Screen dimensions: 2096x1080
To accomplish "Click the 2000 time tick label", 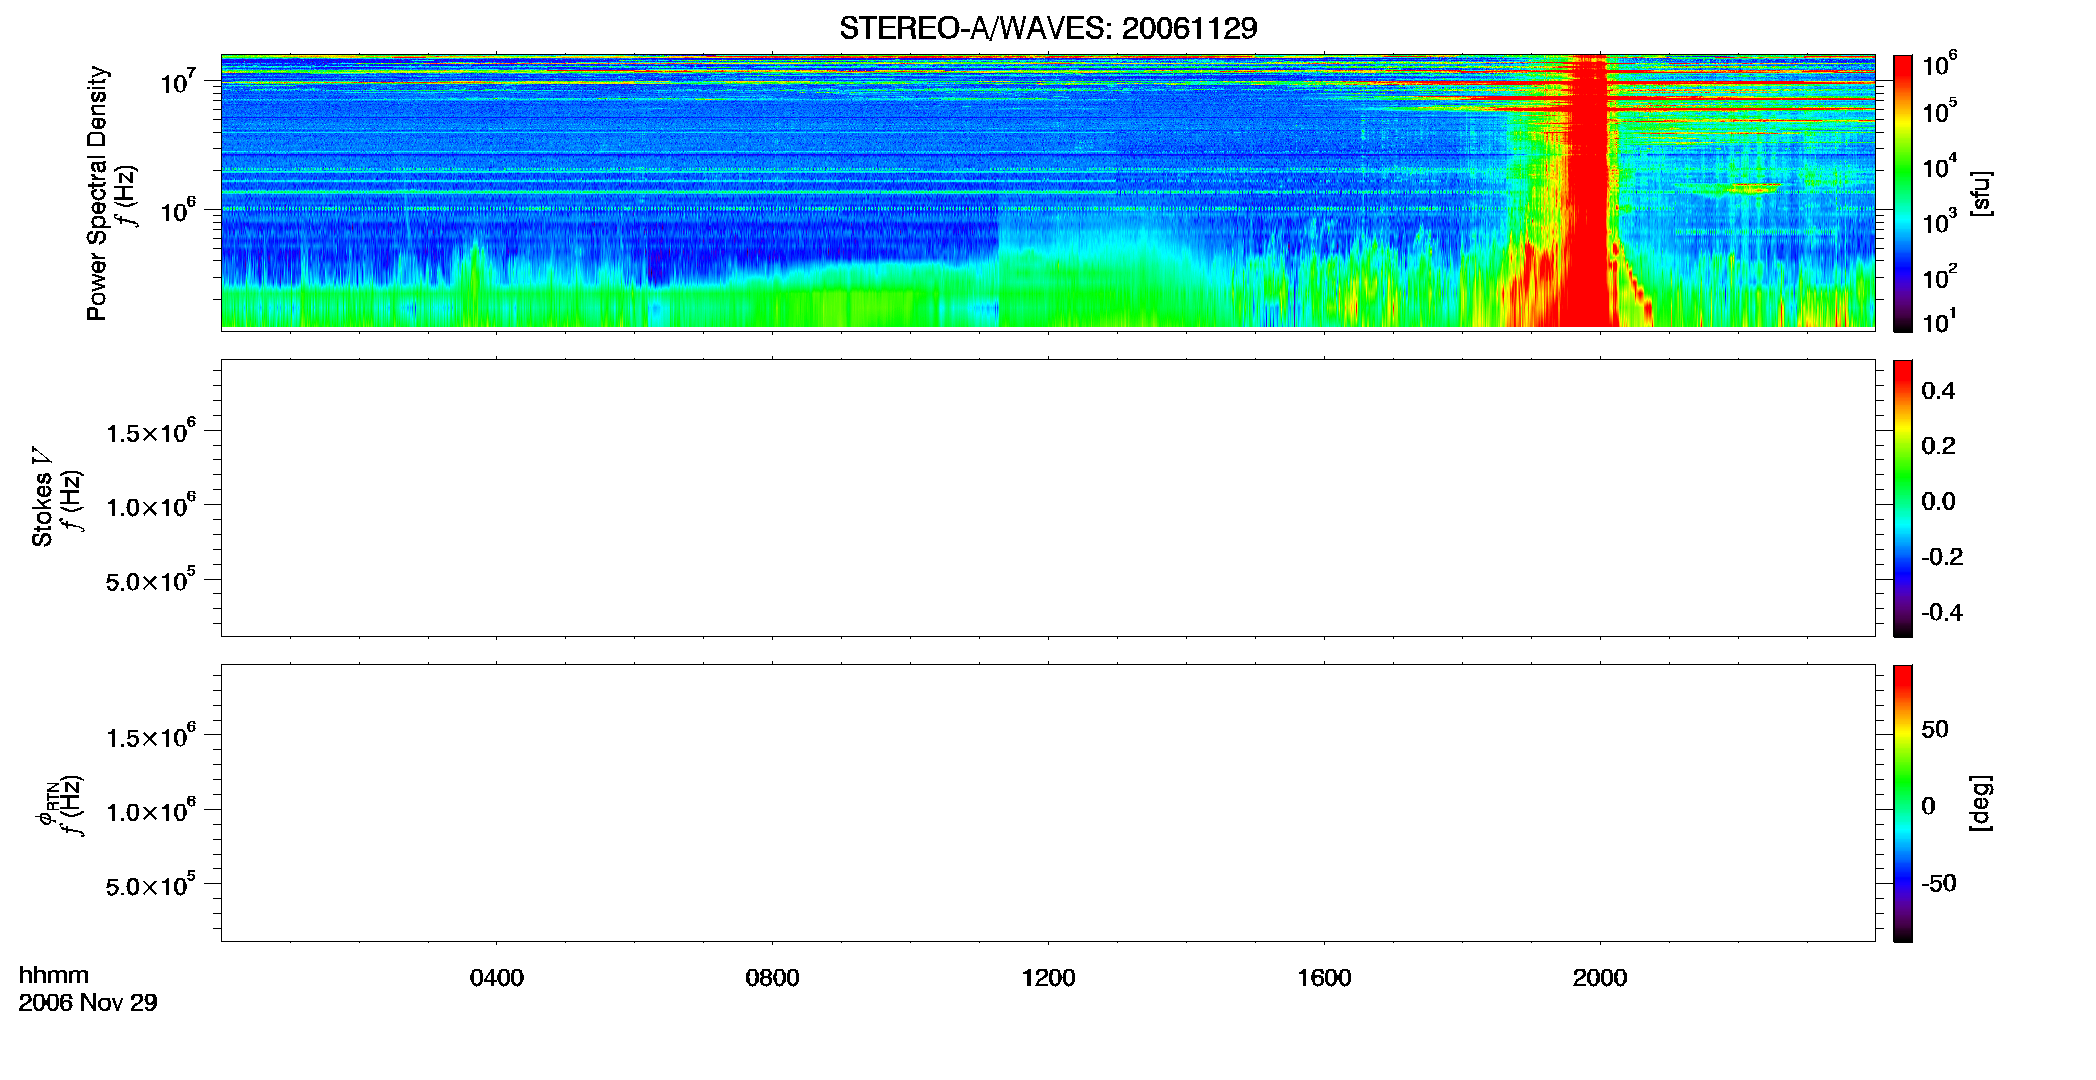I will point(1600,978).
